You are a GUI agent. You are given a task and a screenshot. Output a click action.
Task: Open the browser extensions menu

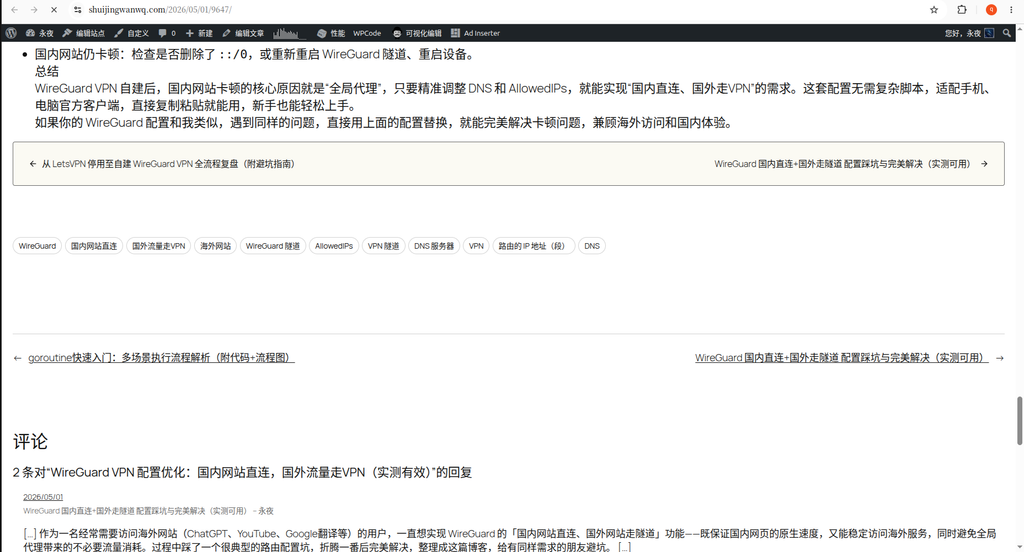point(962,10)
